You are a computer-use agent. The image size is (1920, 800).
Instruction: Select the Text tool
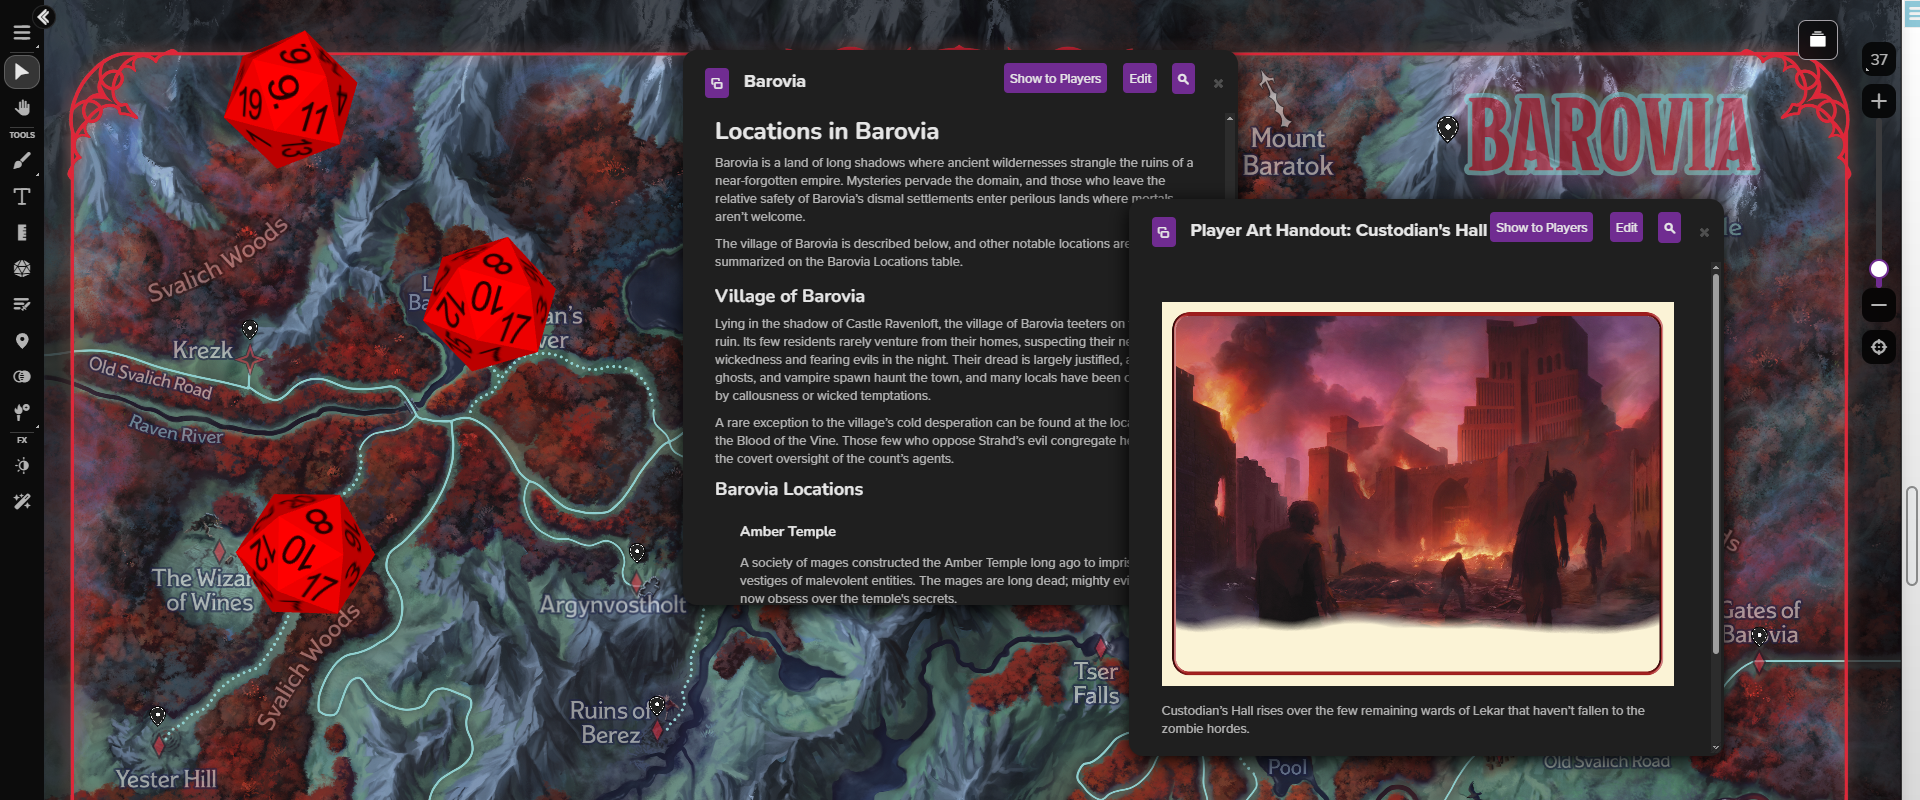click(x=21, y=197)
